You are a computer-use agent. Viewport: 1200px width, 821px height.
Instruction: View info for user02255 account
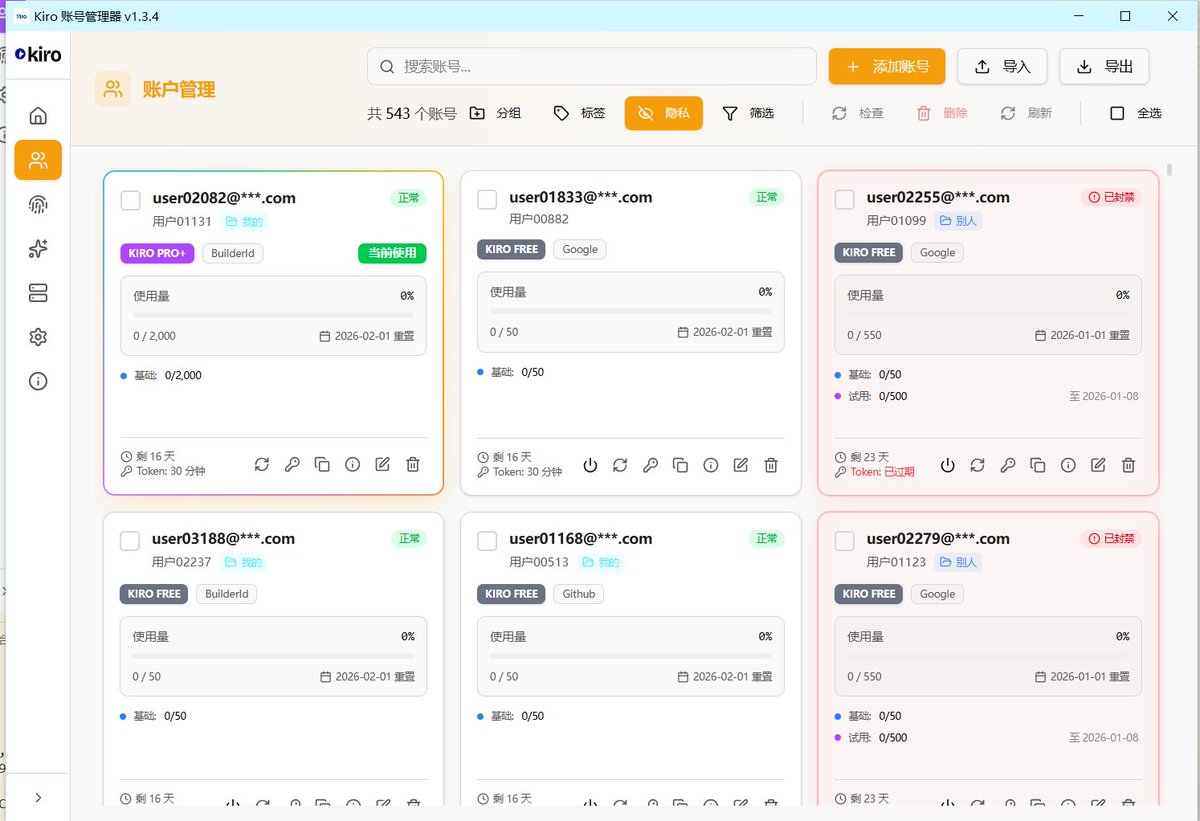[x=1068, y=465]
